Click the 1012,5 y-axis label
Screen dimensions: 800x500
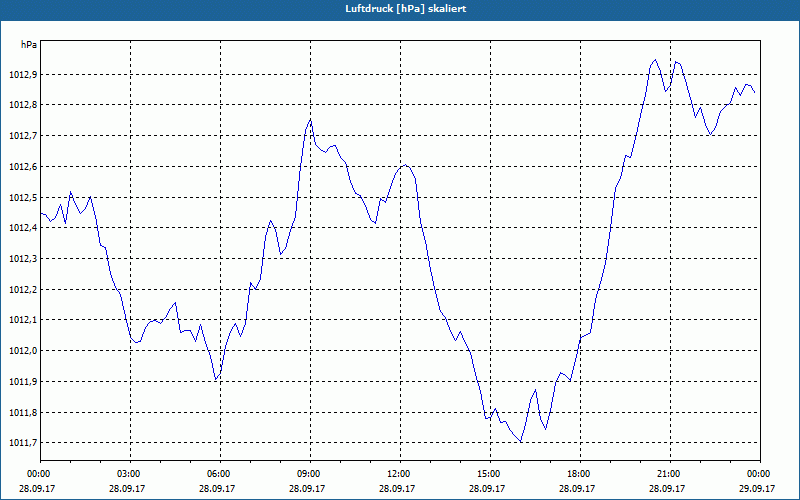point(23,197)
